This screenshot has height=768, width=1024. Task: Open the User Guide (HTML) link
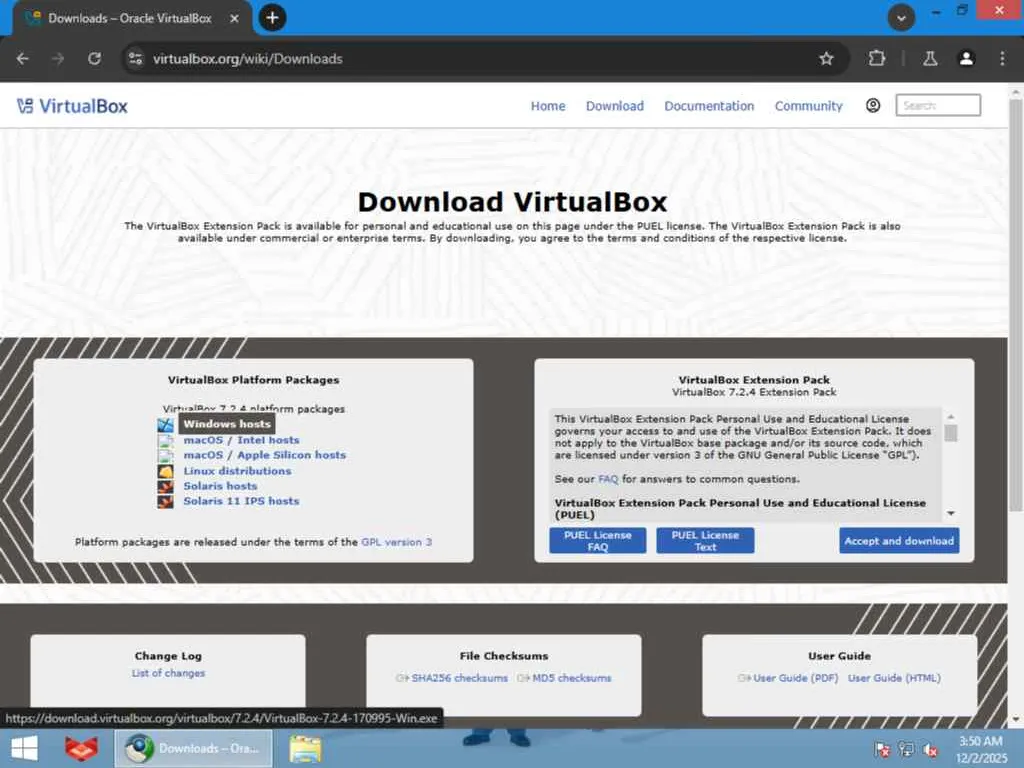[894, 679]
